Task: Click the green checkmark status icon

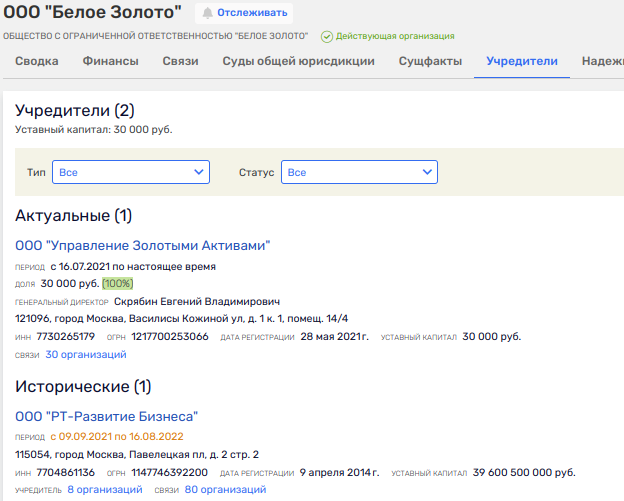Action: click(x=327, y=37)
